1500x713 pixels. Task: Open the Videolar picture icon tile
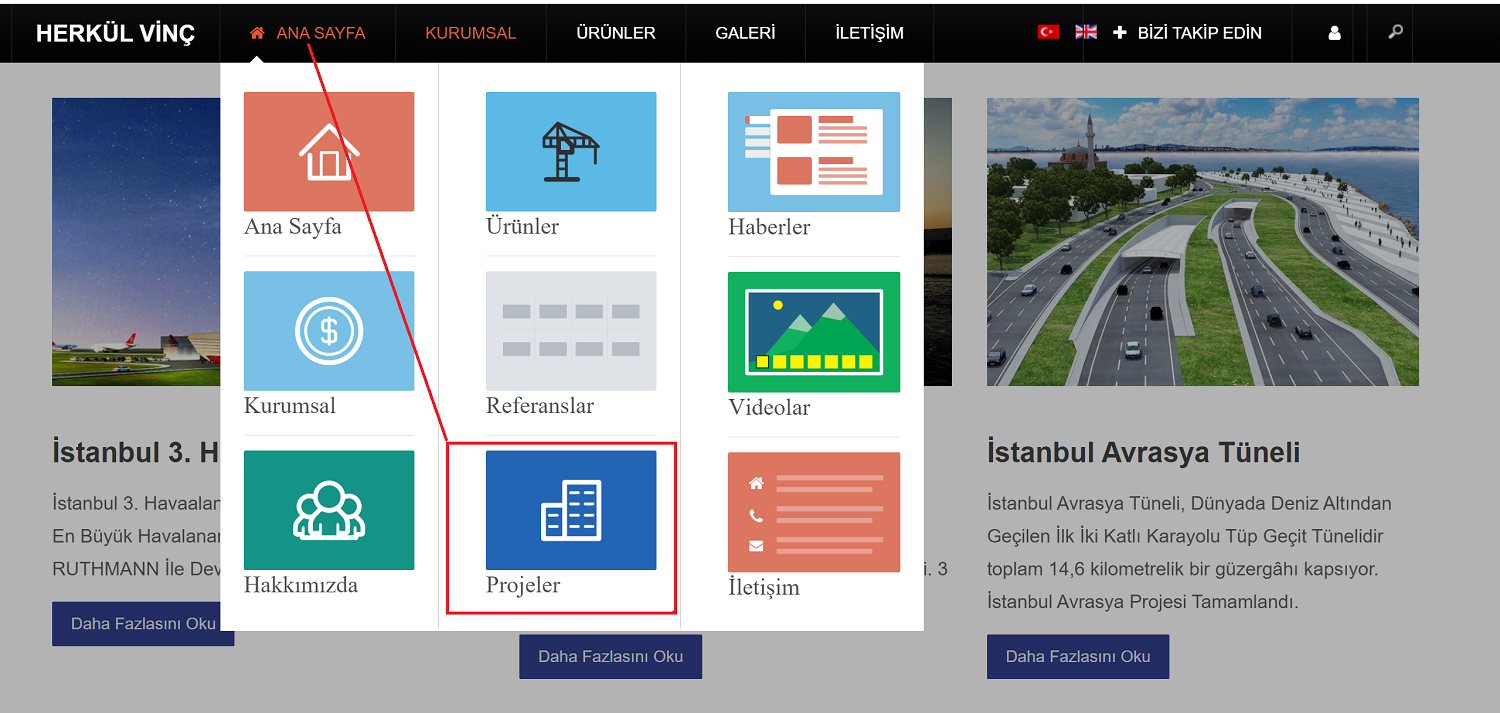[x=813, y=331]
